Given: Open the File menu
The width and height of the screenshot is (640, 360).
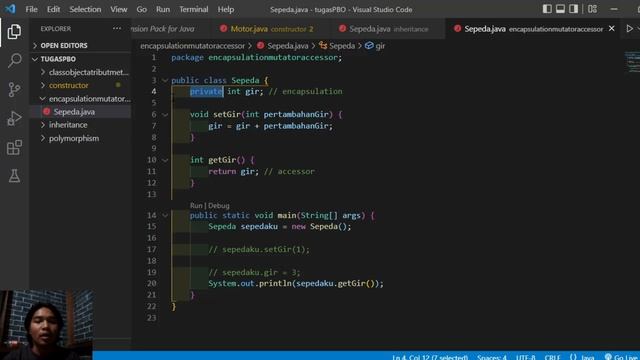Looking at the screenshot, I should tap(31, 9).
